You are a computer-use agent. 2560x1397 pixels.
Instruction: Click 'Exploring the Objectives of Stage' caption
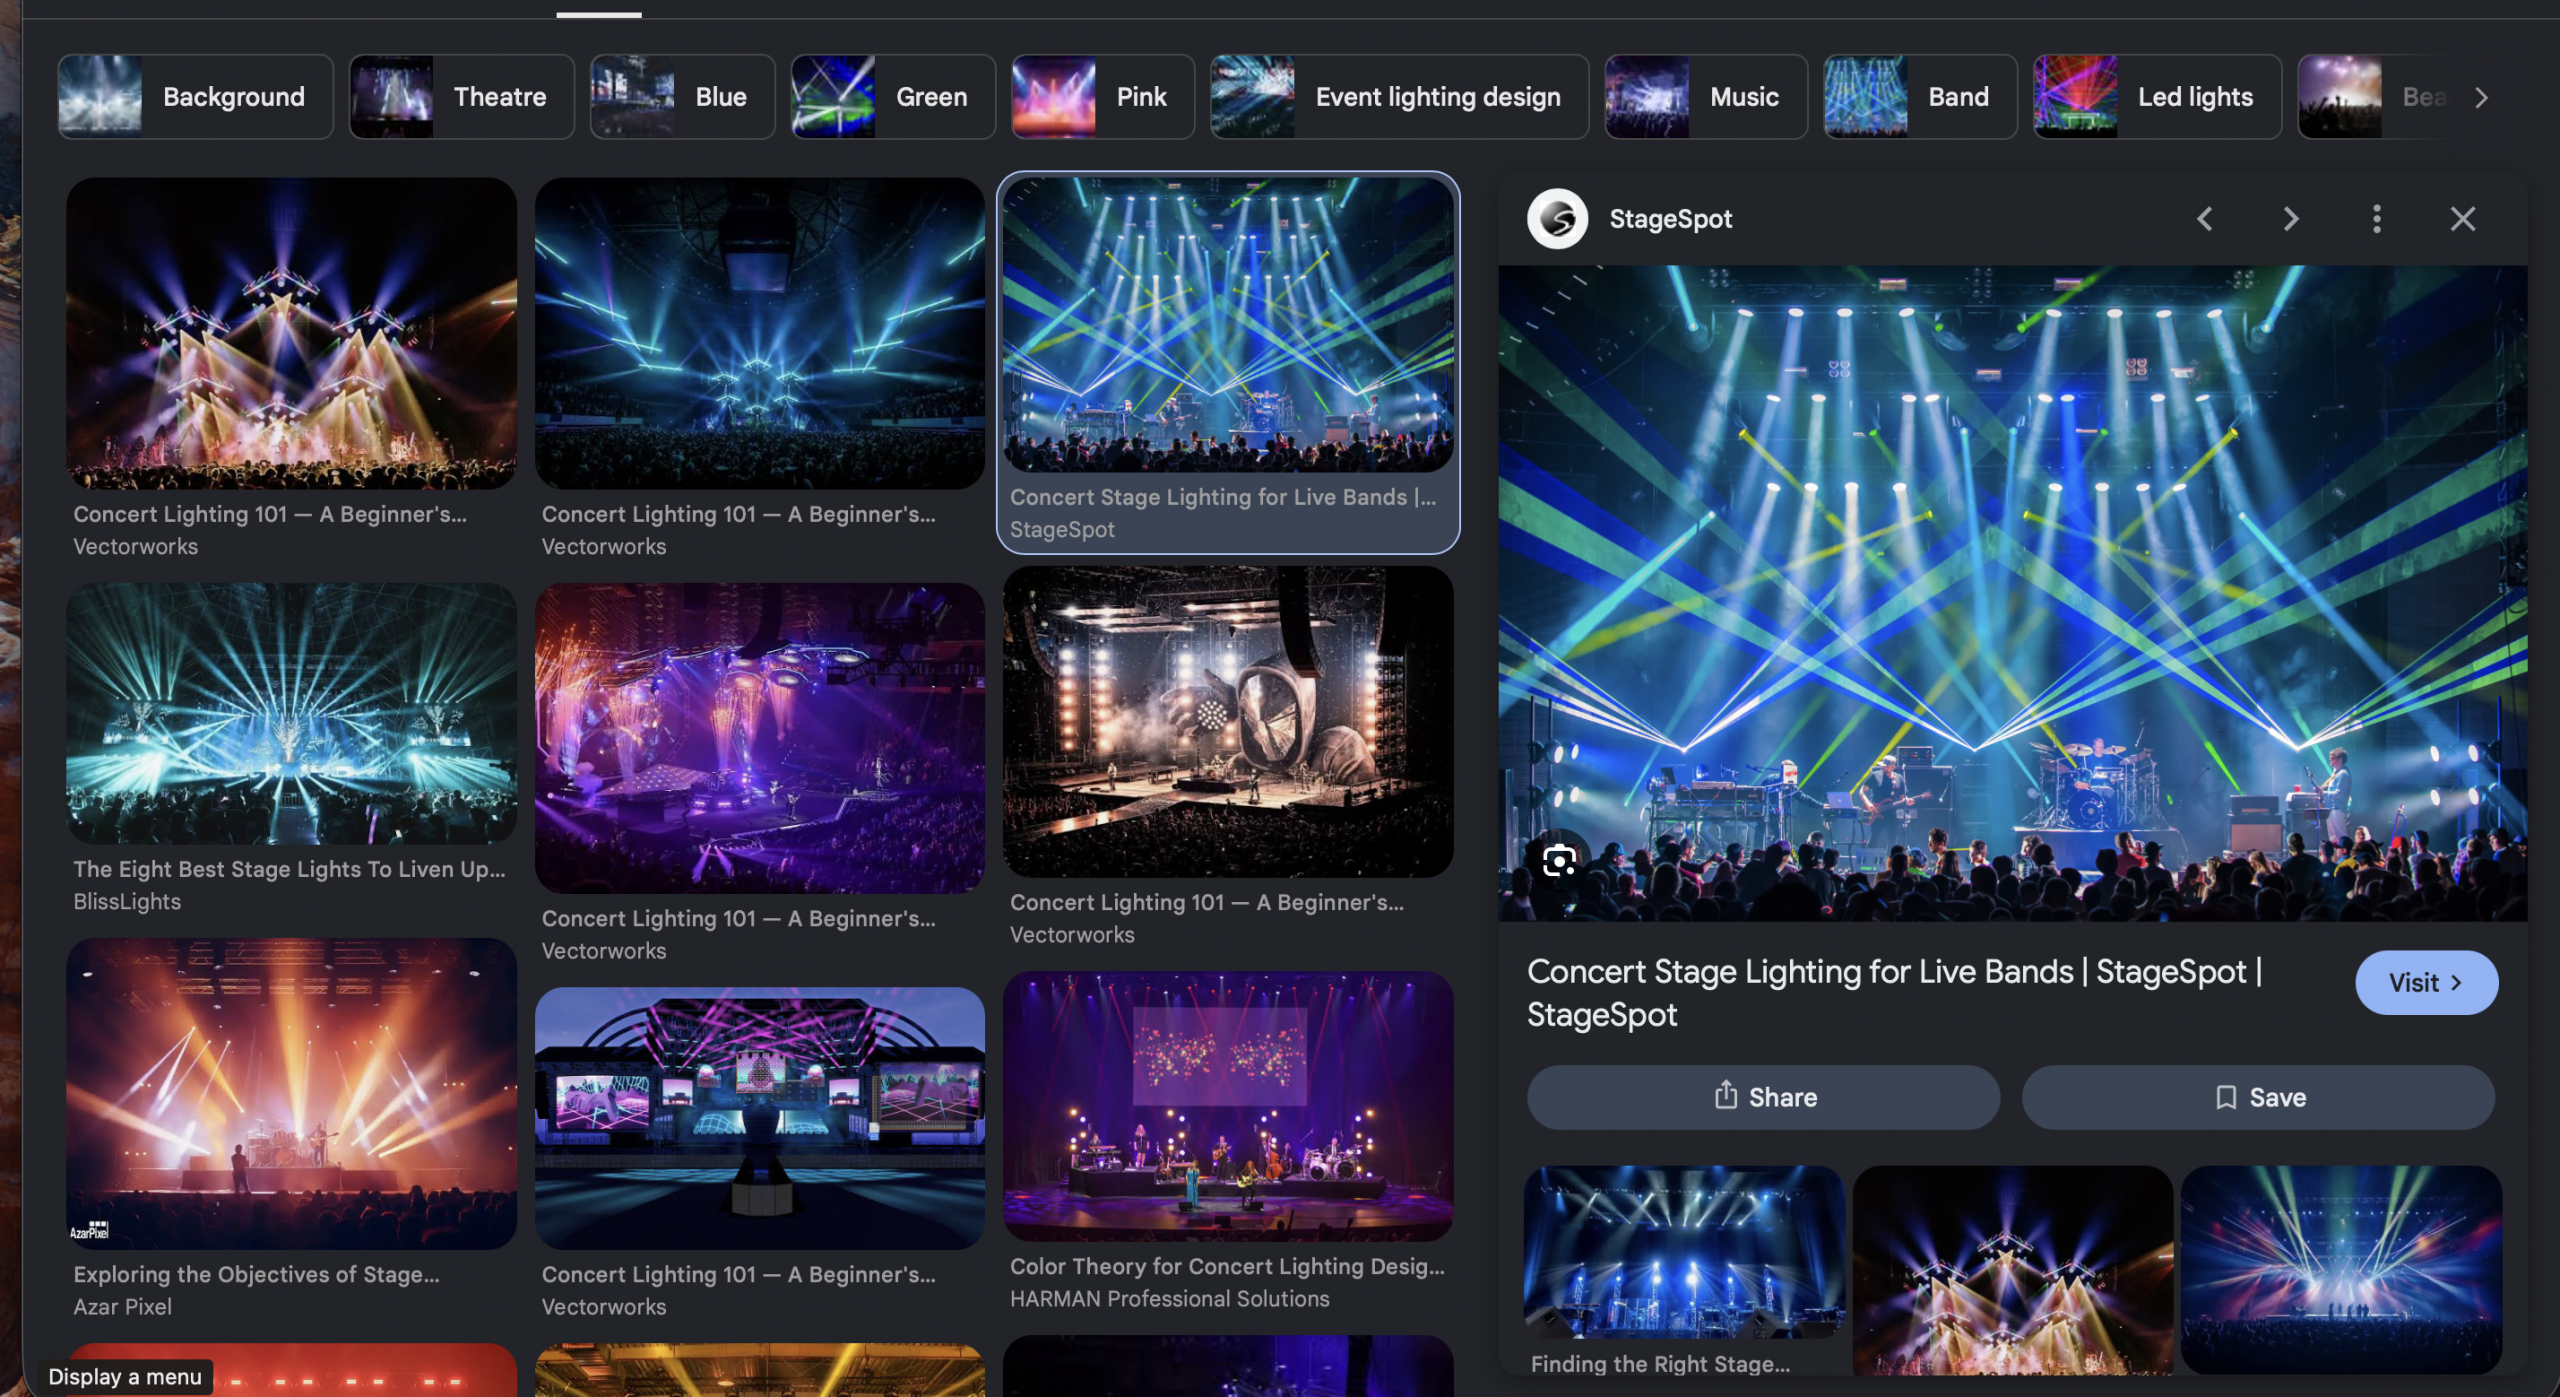click(x=255, y=1274)
